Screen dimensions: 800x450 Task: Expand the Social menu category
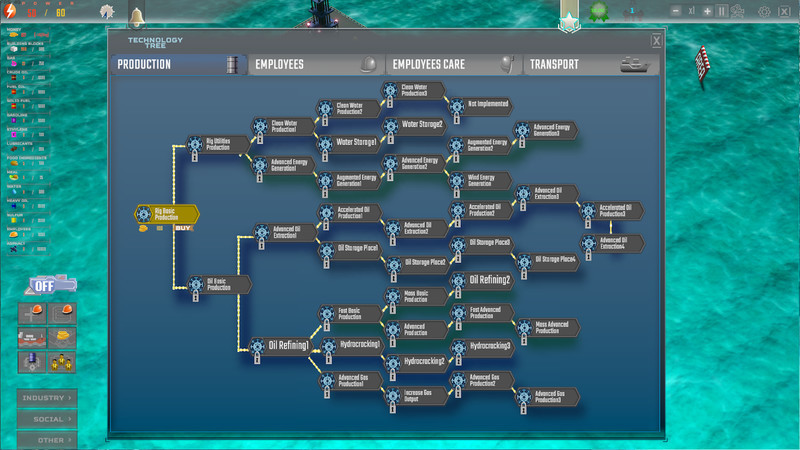[x=46, y=419]
